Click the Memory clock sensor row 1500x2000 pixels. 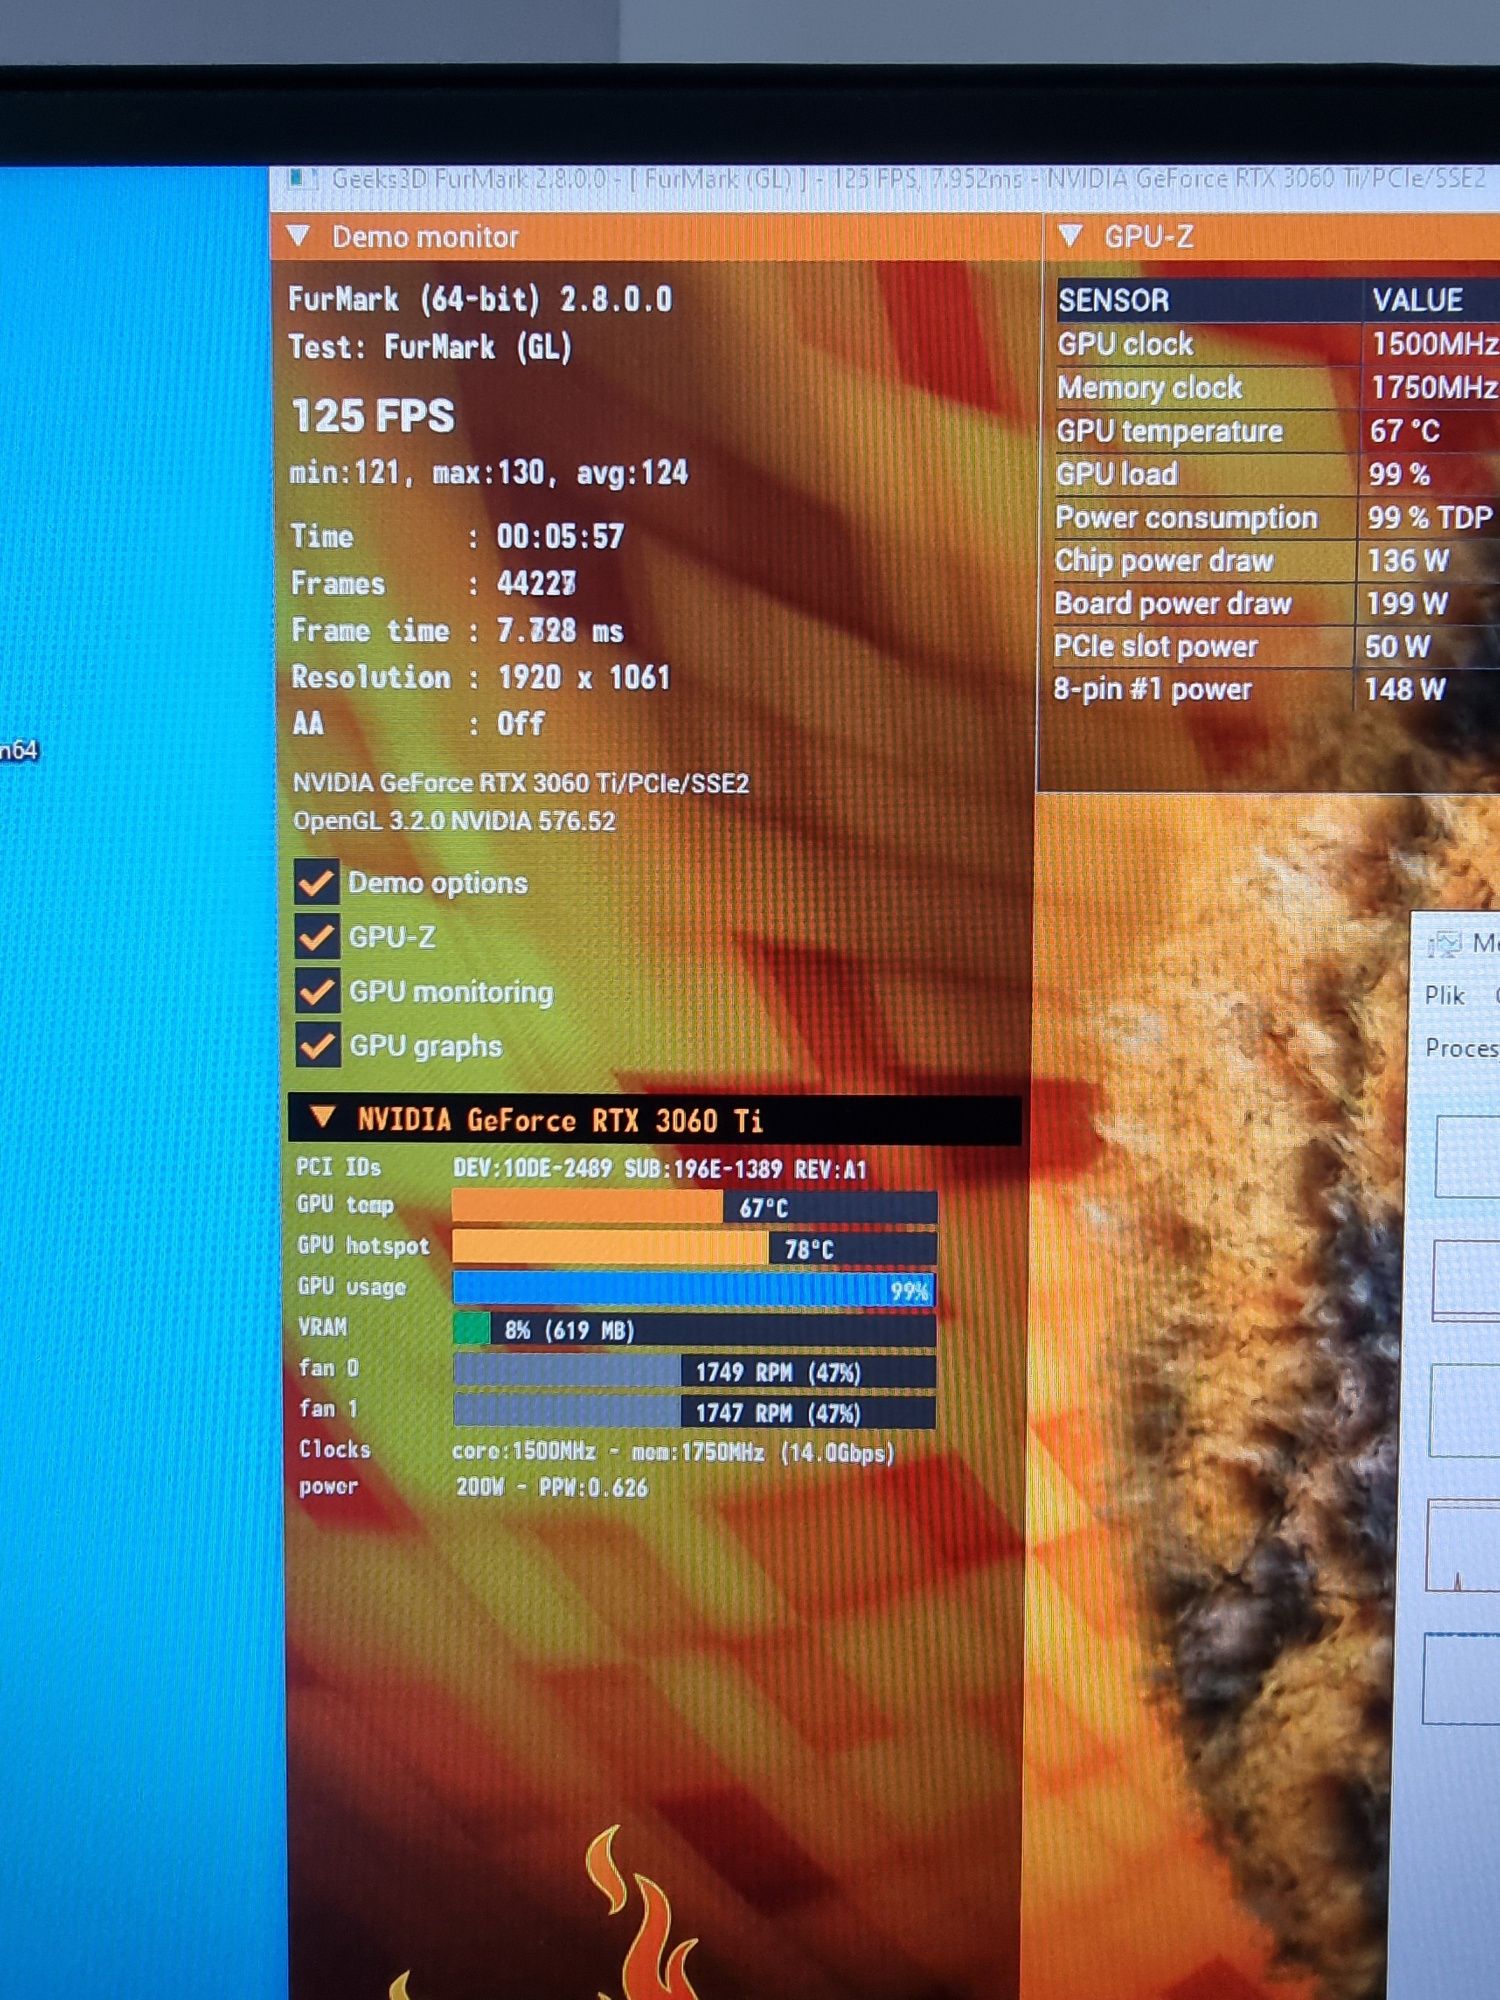point(1277,387)
